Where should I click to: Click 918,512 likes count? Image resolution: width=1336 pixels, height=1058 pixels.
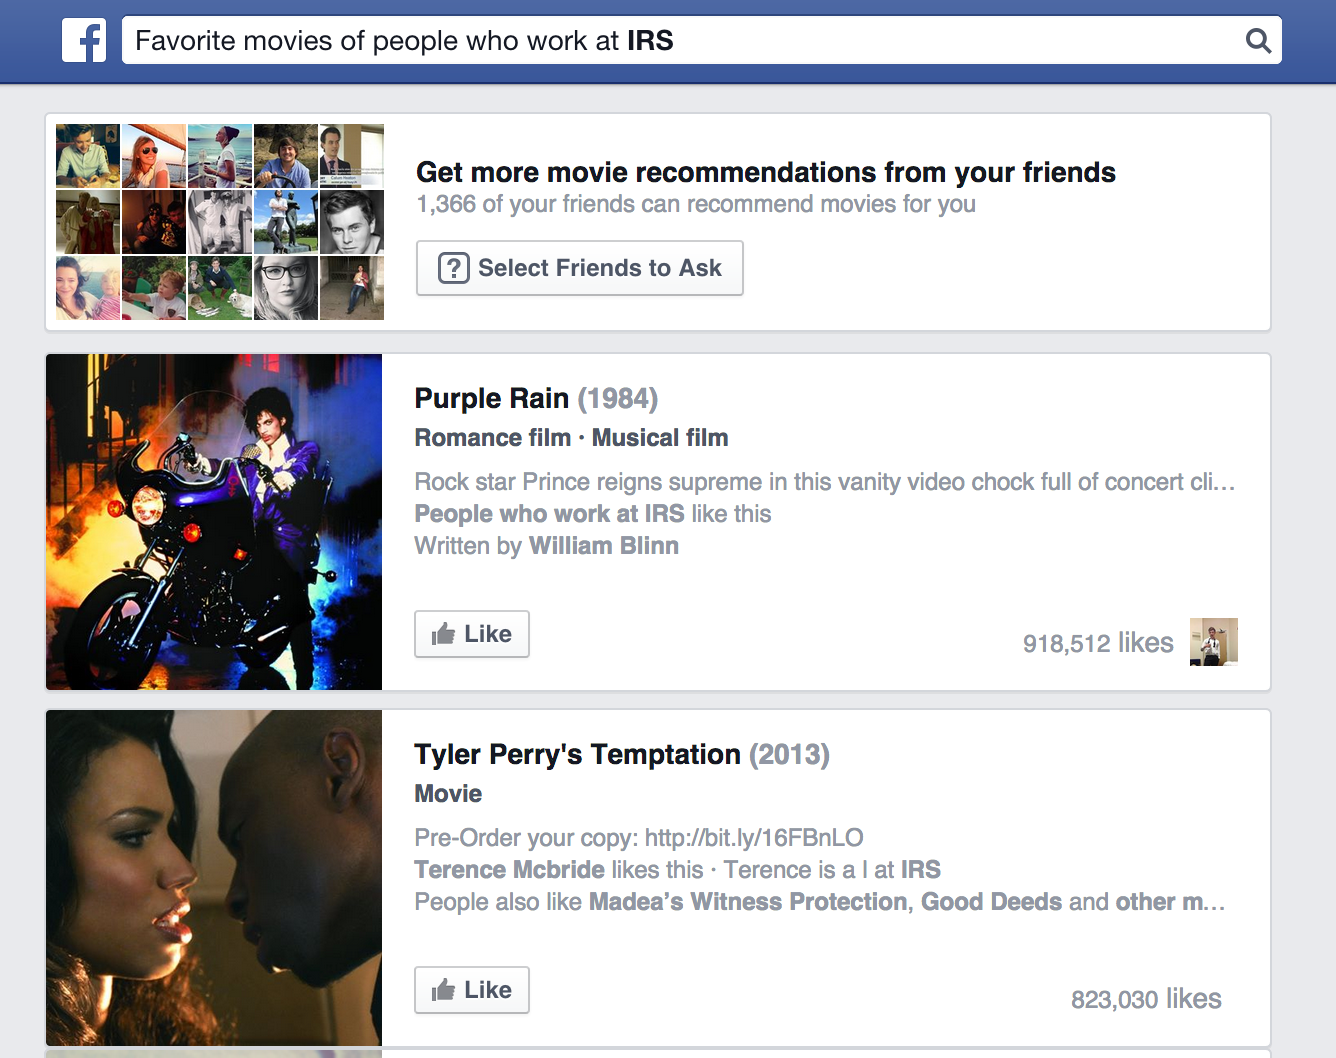click(x=1098, y=643)
